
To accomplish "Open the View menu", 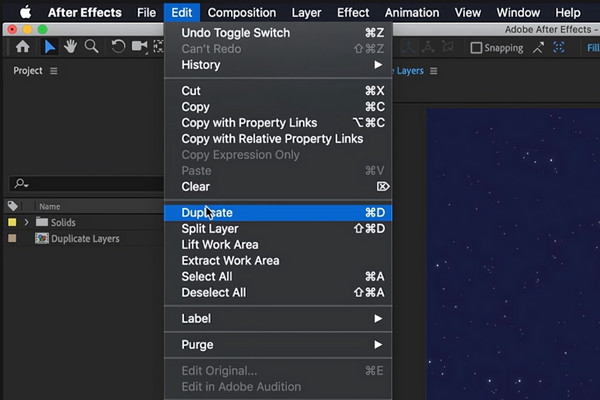I will point(468,13).
